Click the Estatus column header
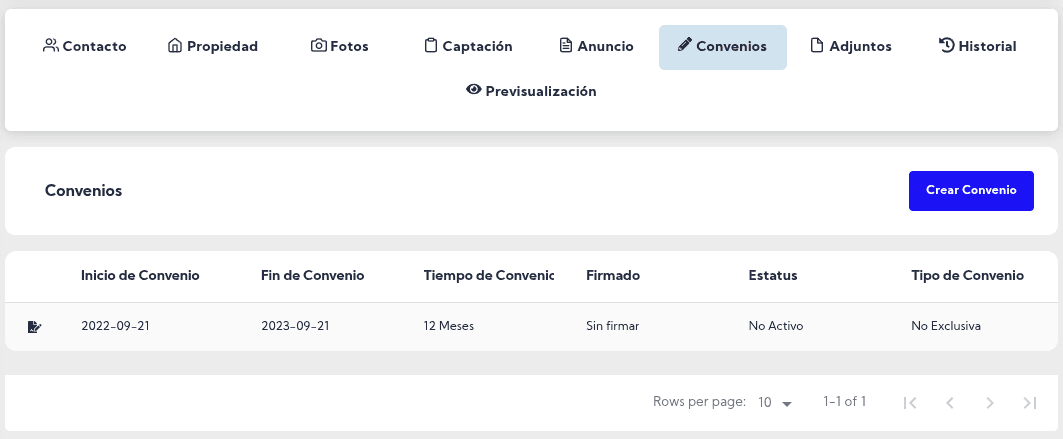 (x=772, y=275)
